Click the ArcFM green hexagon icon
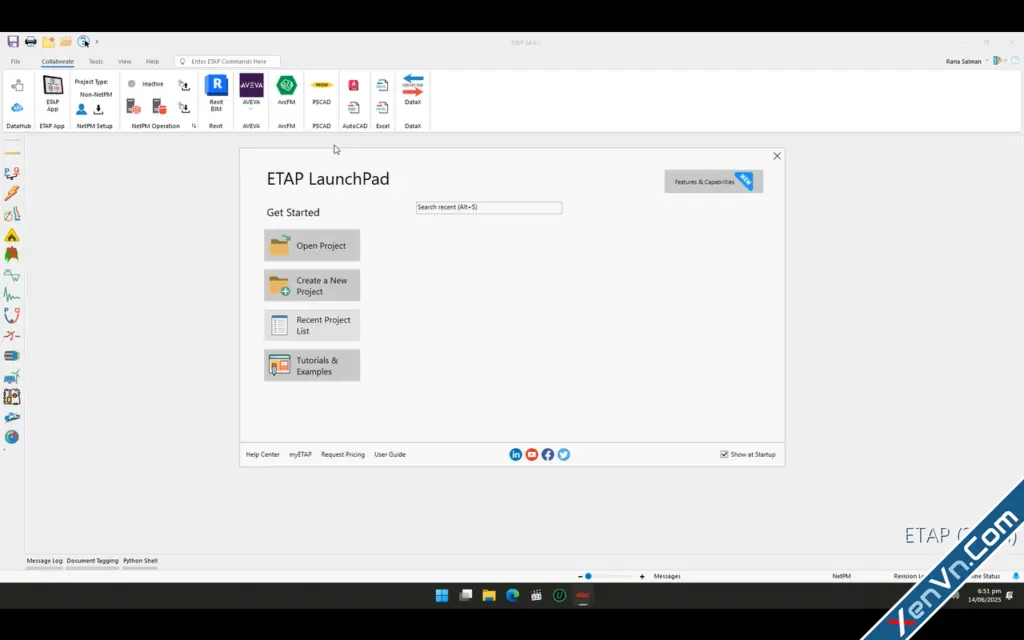 (286, 85)
